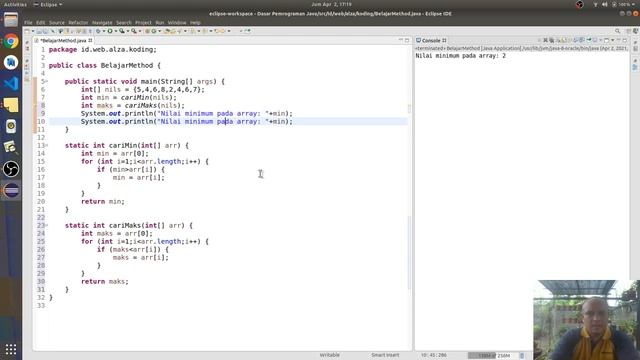This screenshot has width=640, height=360.
Task: Open the Project menu
Action: click(143, 22)
